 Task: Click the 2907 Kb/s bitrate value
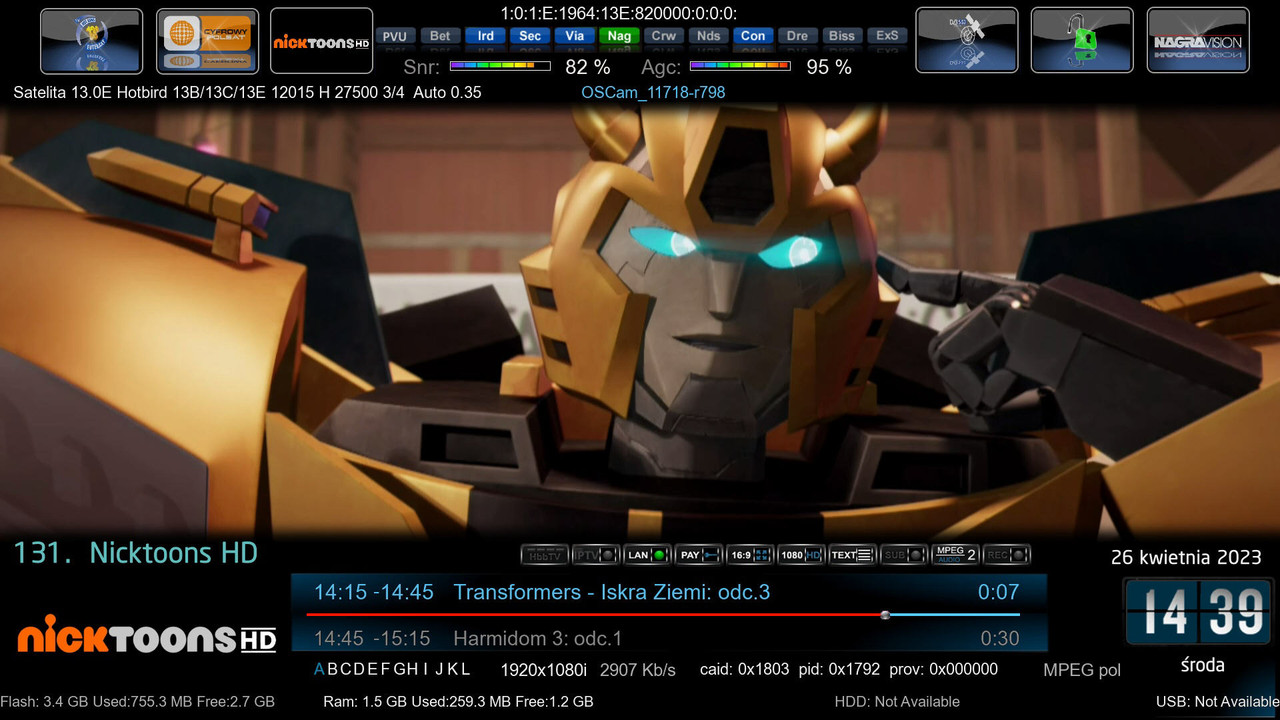(x=638, y=670)
